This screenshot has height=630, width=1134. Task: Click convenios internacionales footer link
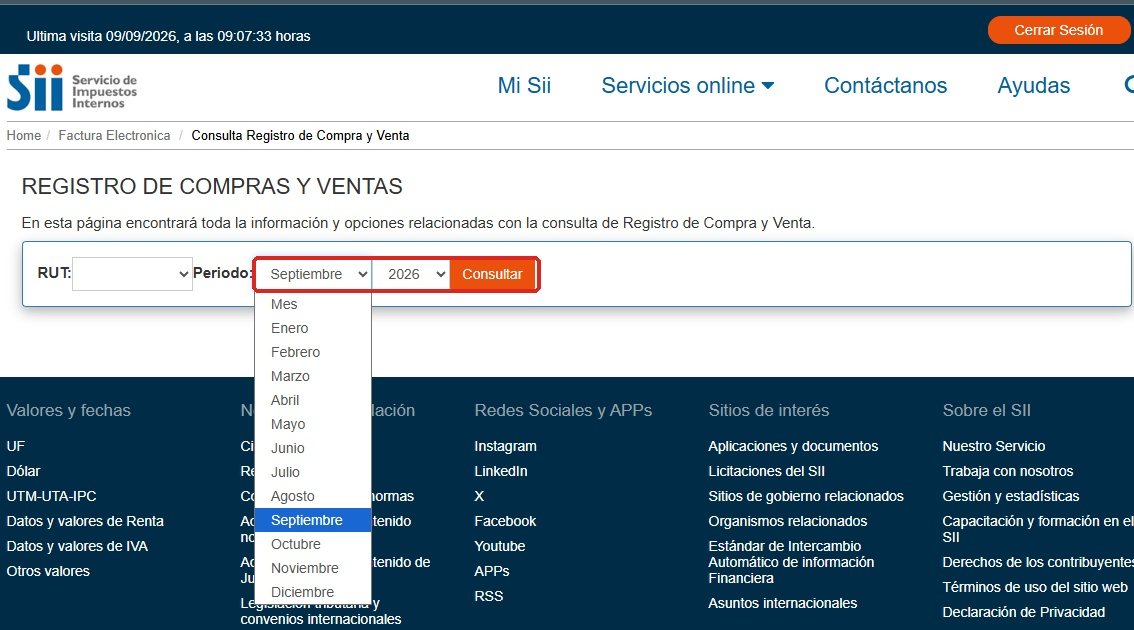(320, 619)
